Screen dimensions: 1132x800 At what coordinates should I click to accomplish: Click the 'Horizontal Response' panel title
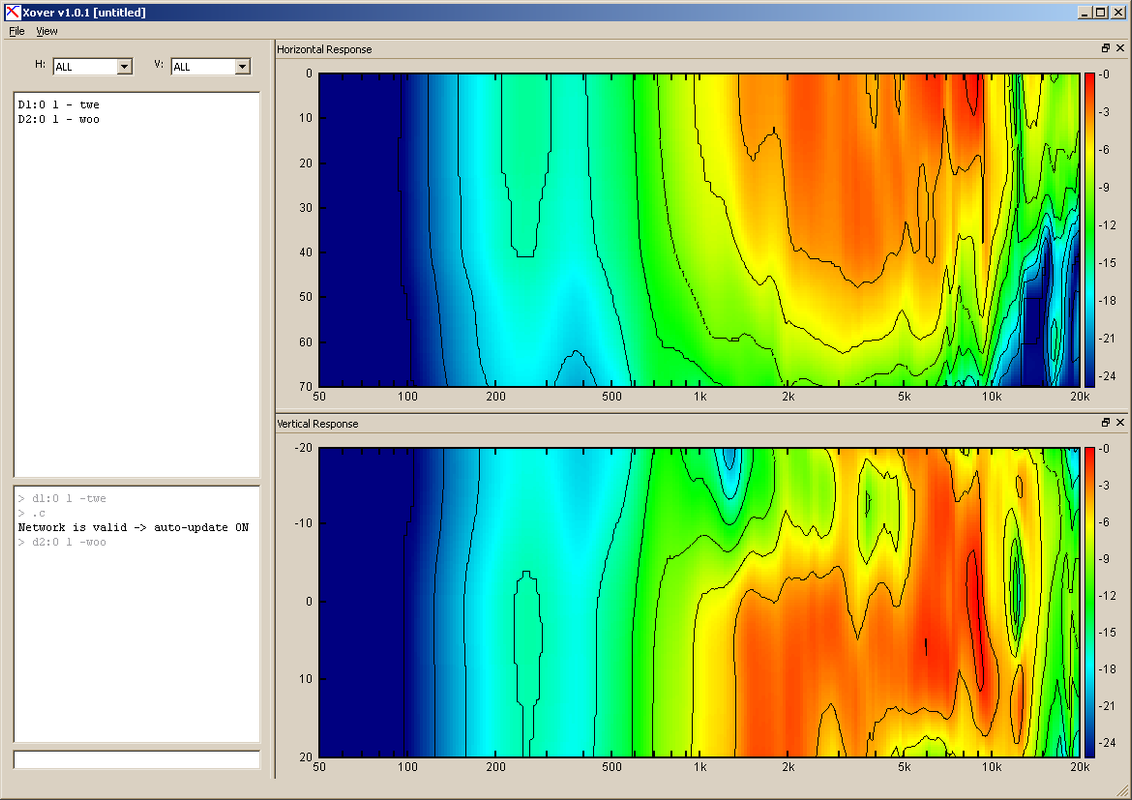pos(324,49)
